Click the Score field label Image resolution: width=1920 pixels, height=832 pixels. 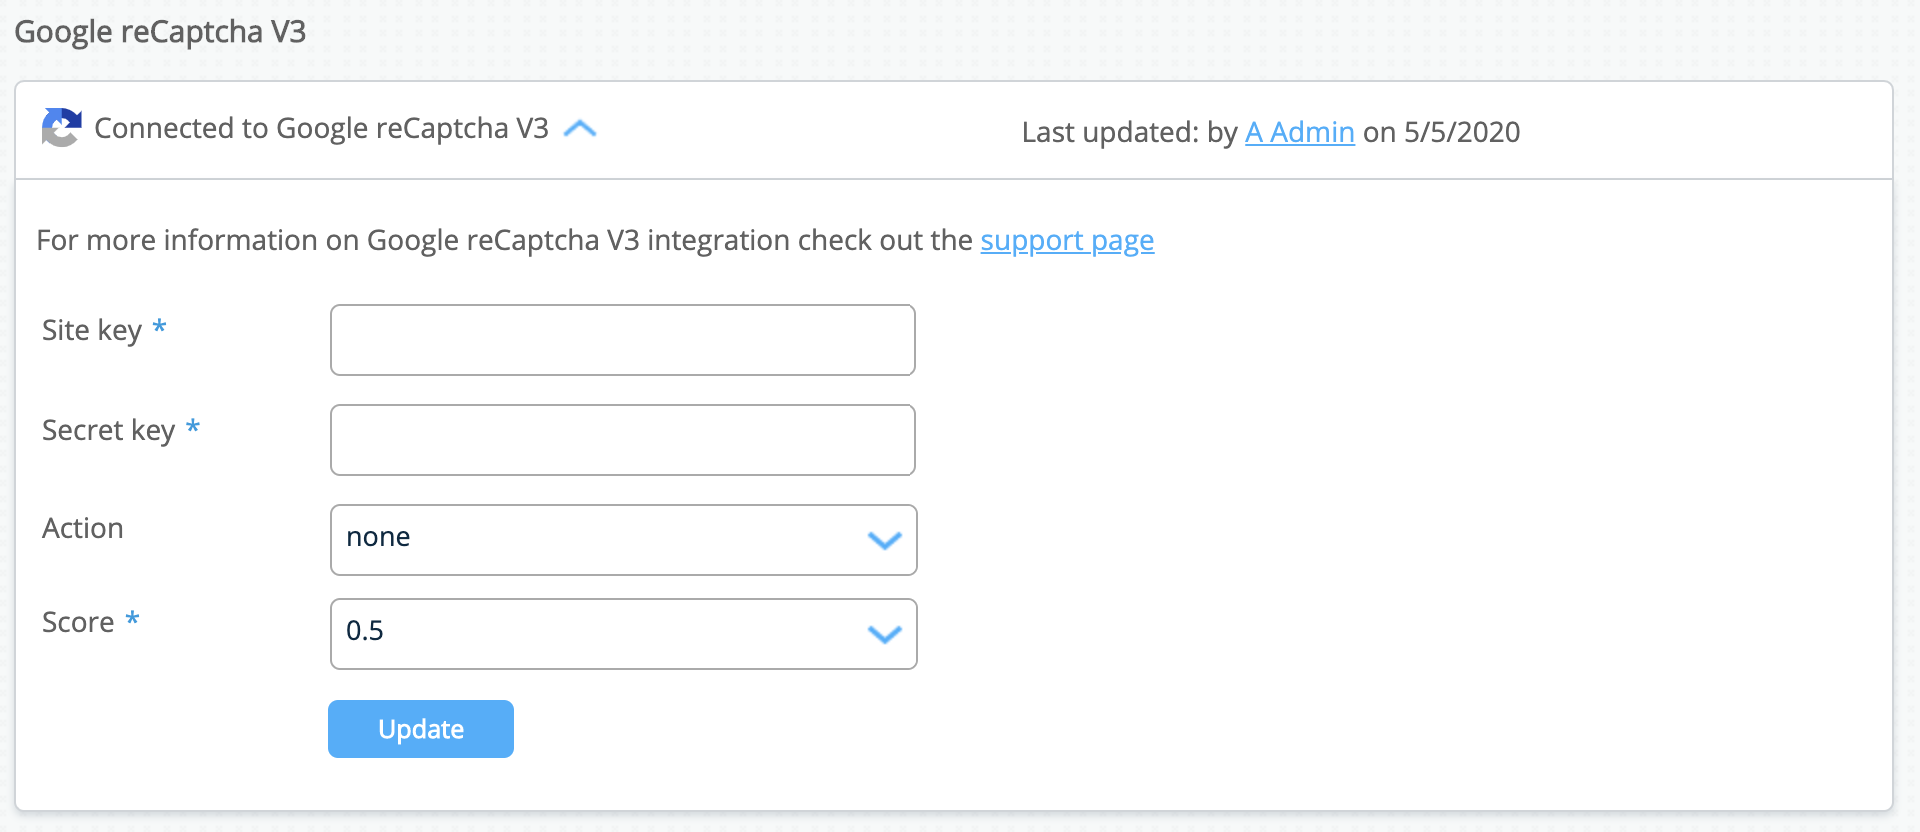(78, 622)
